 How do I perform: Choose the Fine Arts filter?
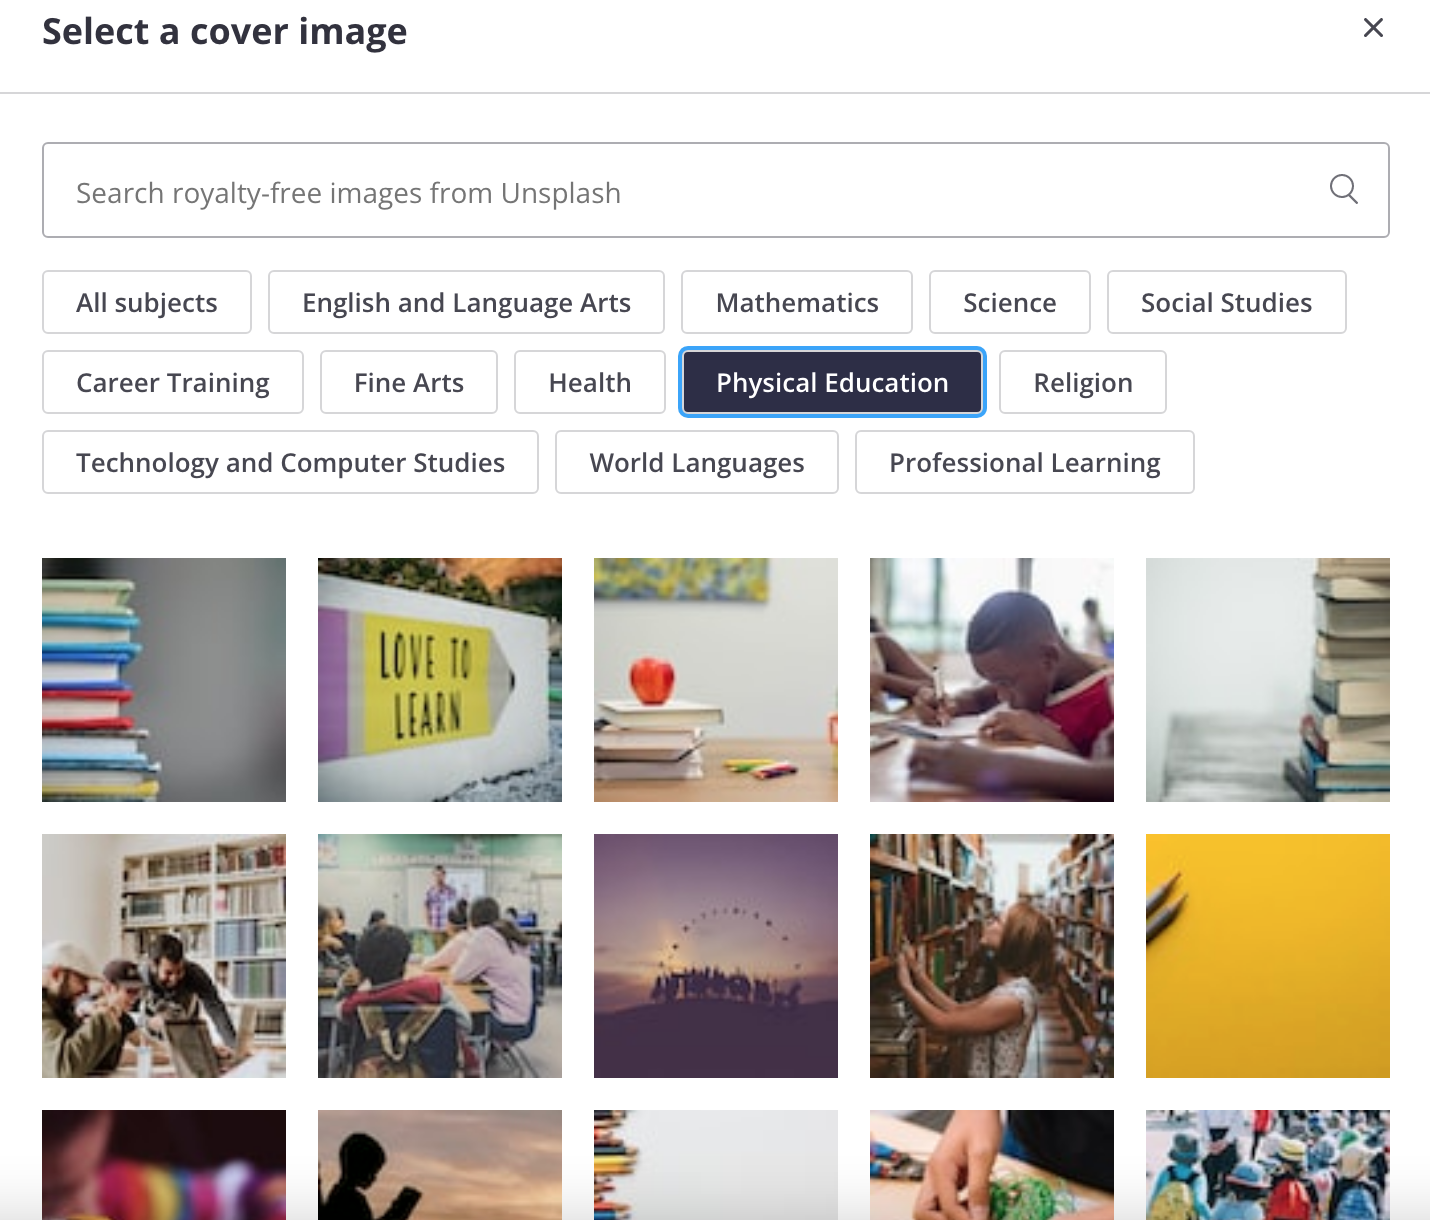(409, 382)
